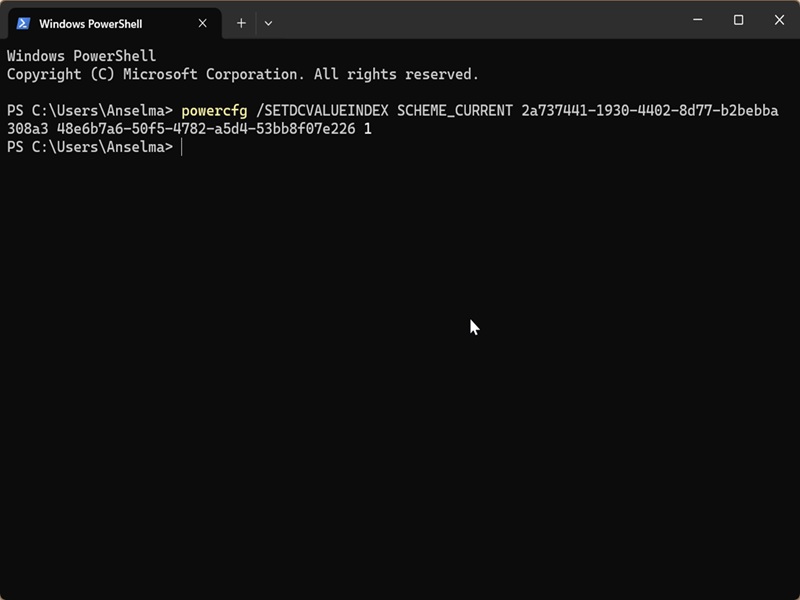Maximize the terminal window

pyautogui.click(x=738, y=20)
